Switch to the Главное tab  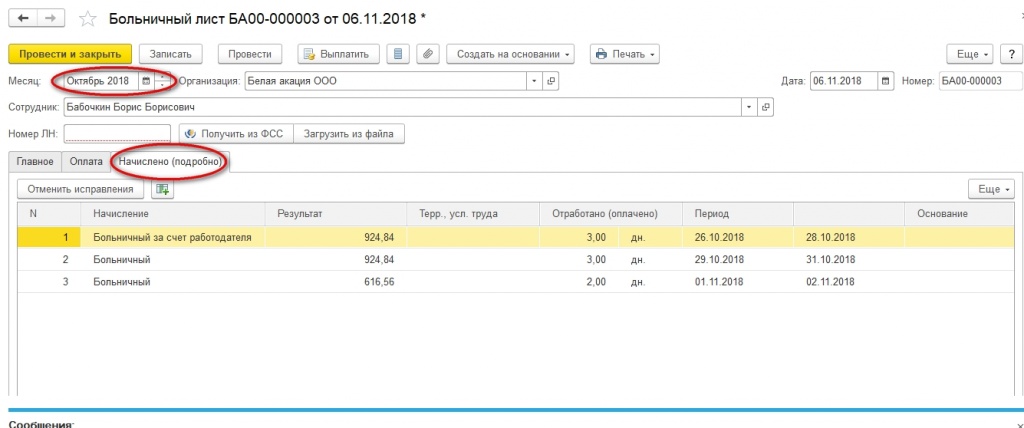click(x=35, y=161)
